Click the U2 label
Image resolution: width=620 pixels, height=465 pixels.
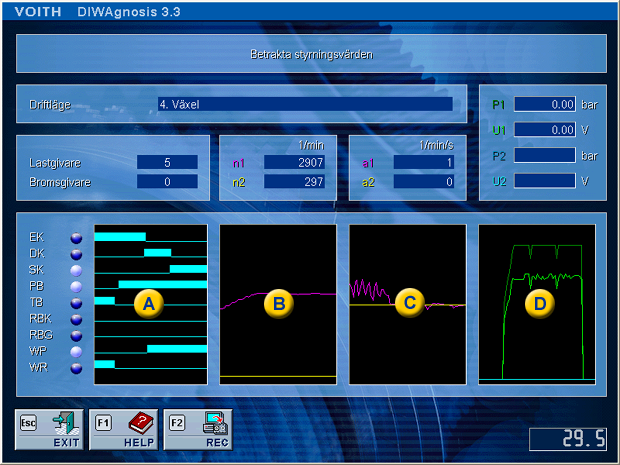(499, 181)
